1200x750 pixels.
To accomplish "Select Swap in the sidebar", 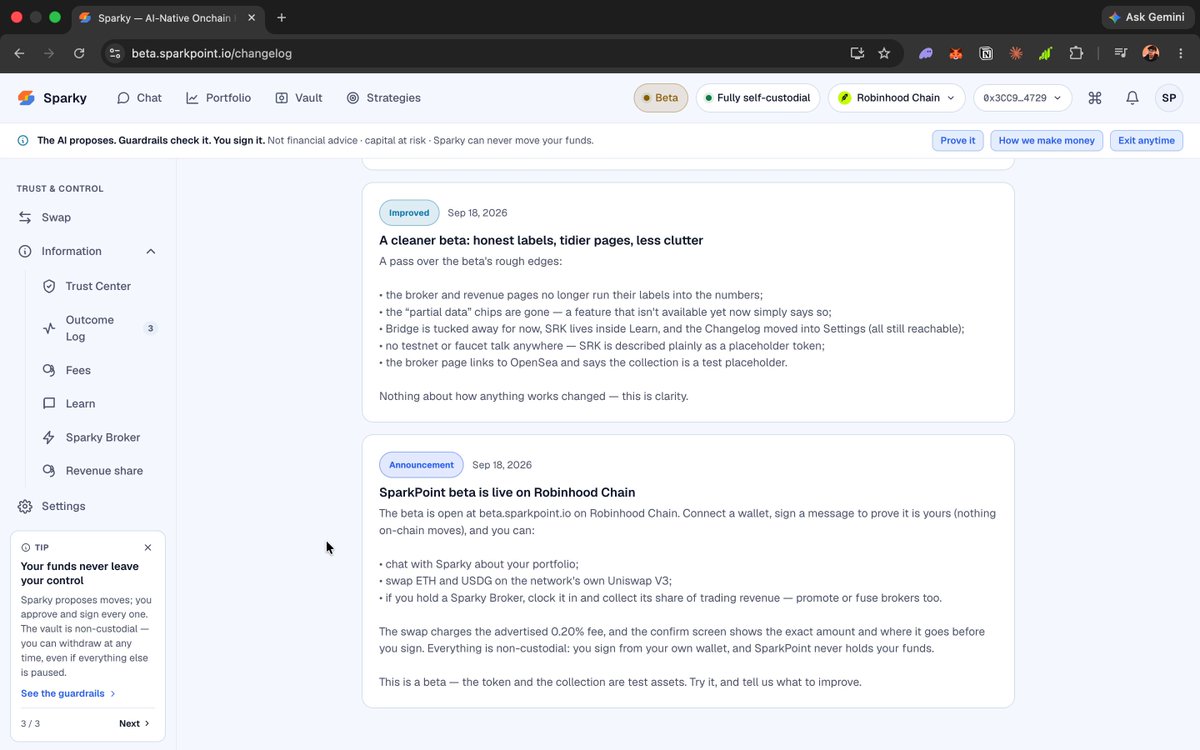I will click(88, 217).
